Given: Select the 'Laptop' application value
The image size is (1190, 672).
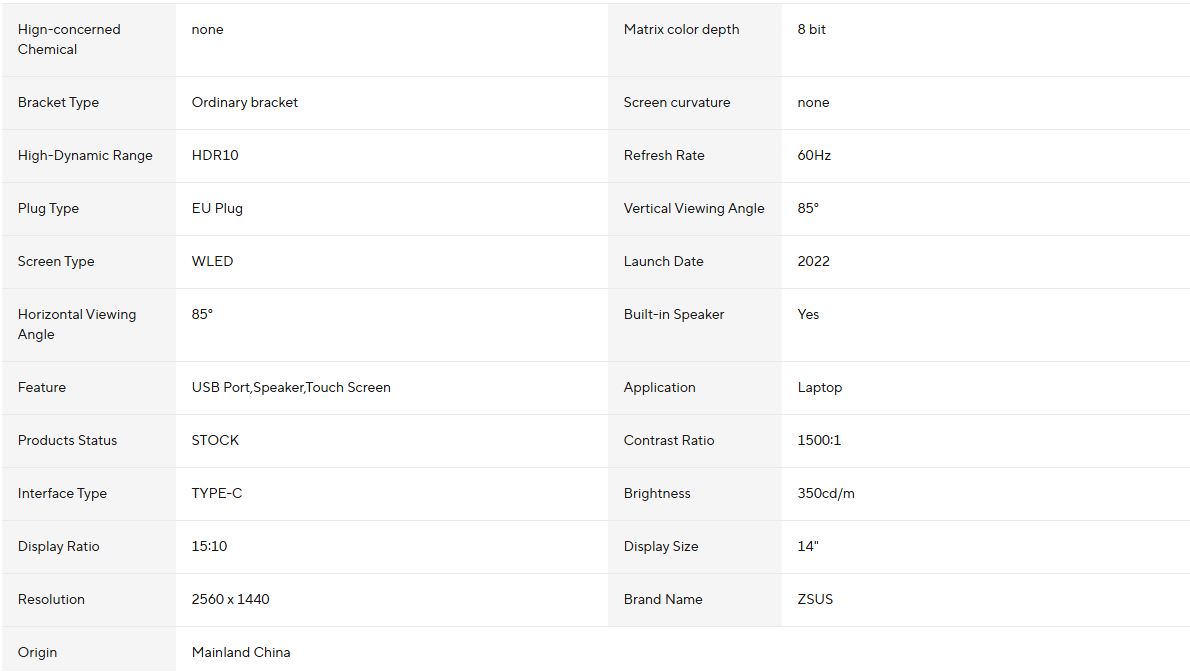Looking at the screenshot, I should point(820,387).
